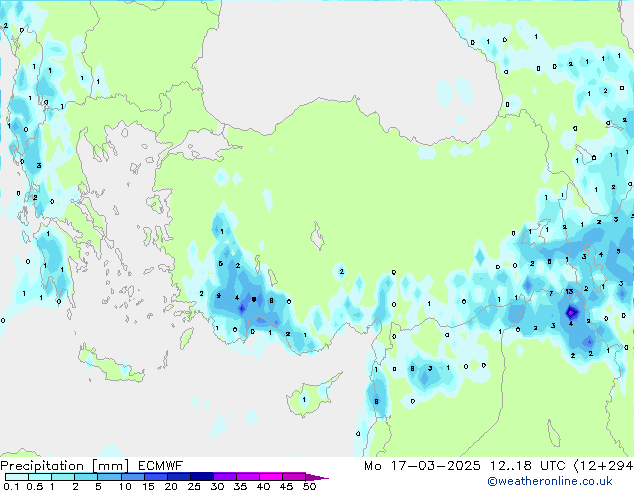Click the 40–45 mm magenta legend swatch

(271, 477)
